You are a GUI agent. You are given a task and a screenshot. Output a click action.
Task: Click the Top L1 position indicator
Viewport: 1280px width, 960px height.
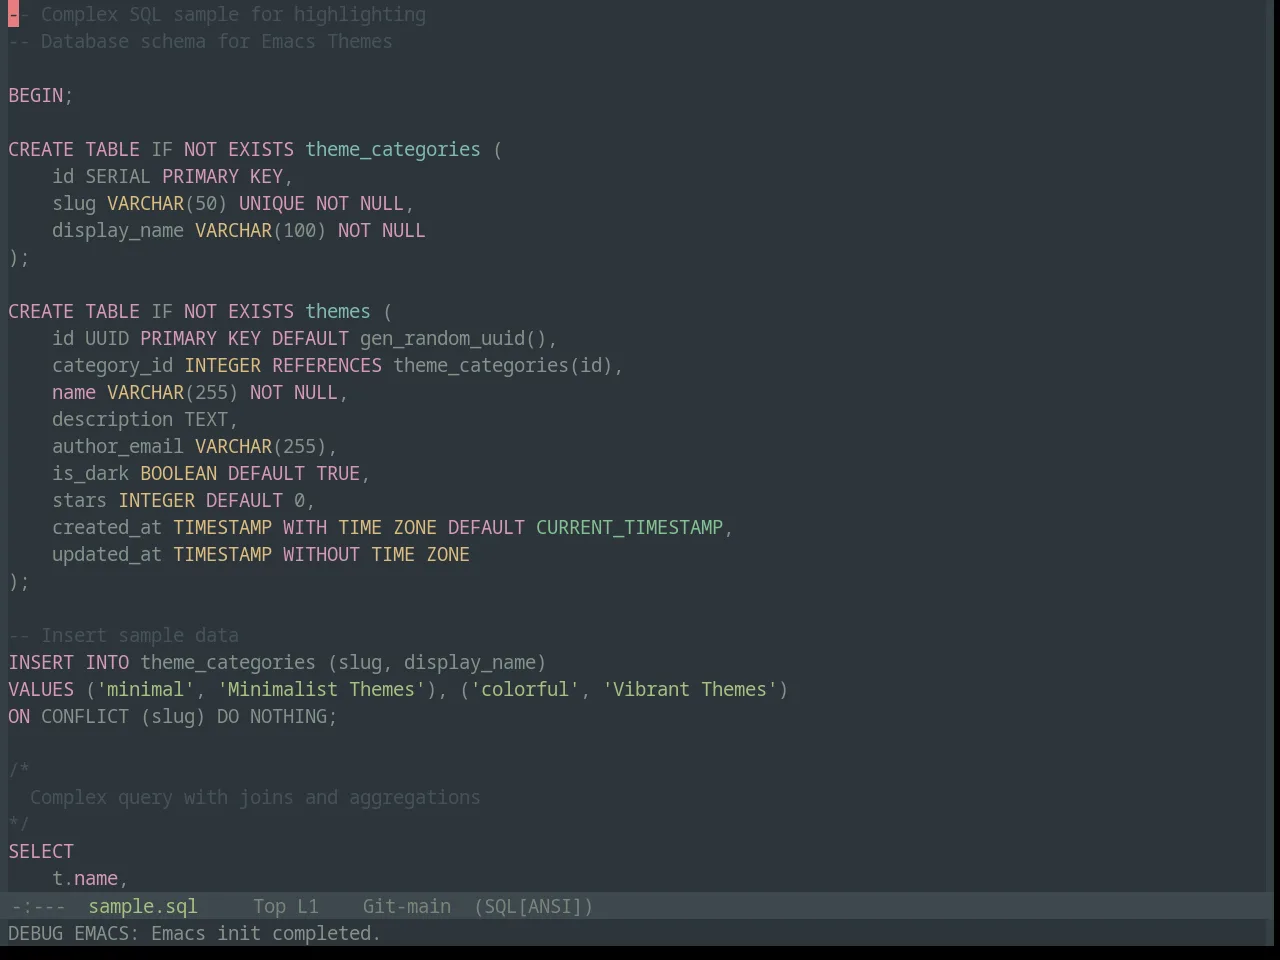(x=286, y=906)
